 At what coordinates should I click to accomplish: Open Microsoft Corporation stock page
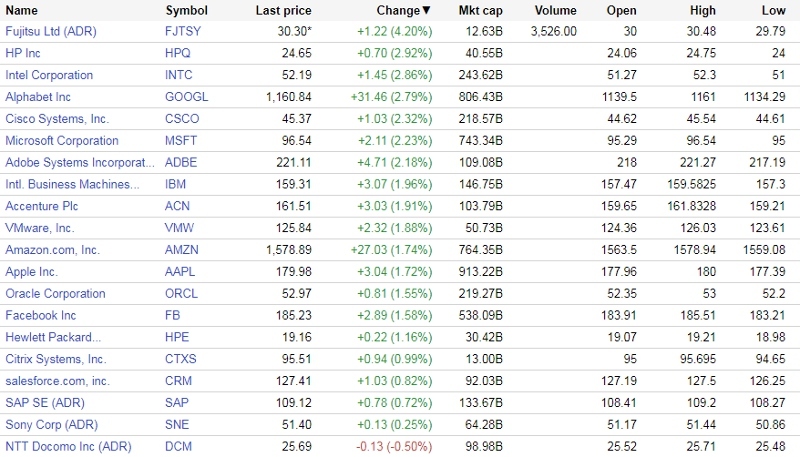[x=62, y=141]
